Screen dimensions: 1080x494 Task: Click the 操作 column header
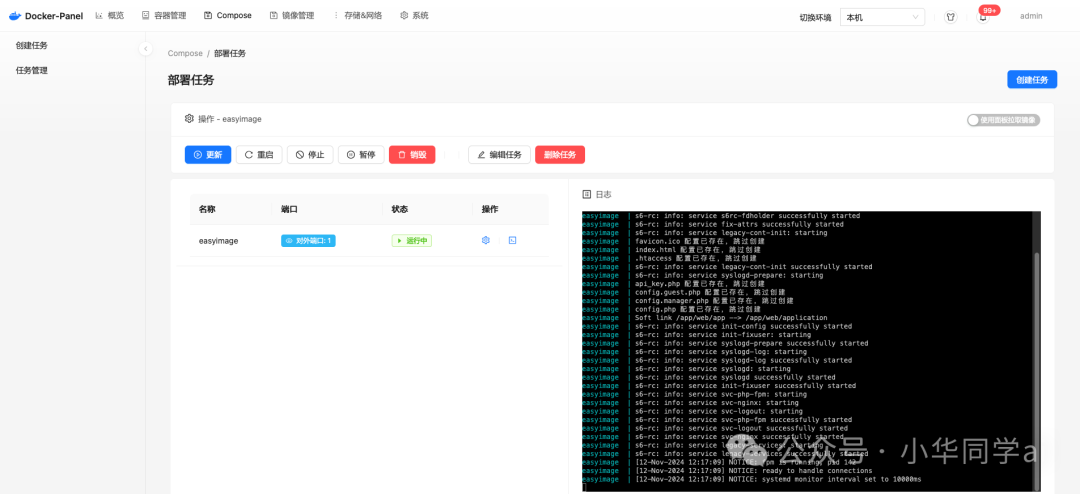pos(490,209)
